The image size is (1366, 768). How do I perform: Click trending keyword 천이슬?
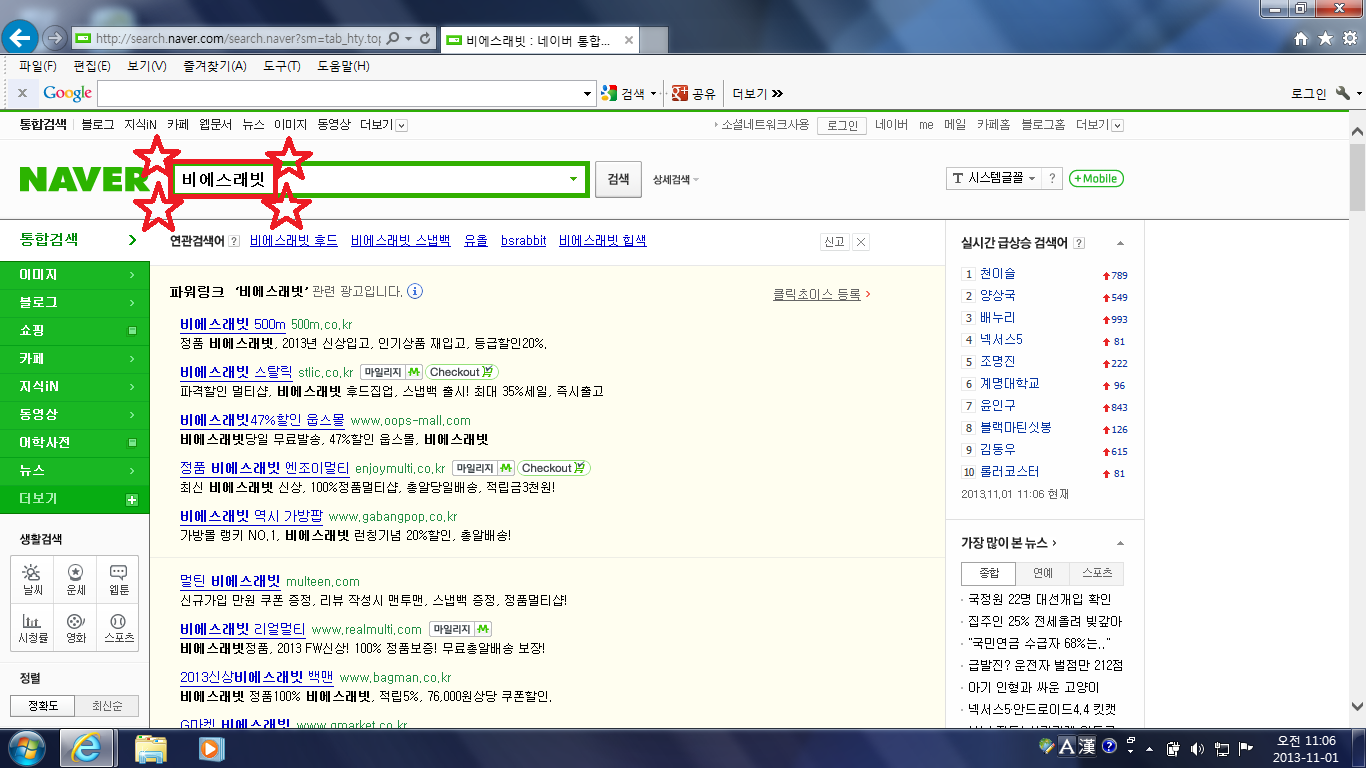[998, 273]
